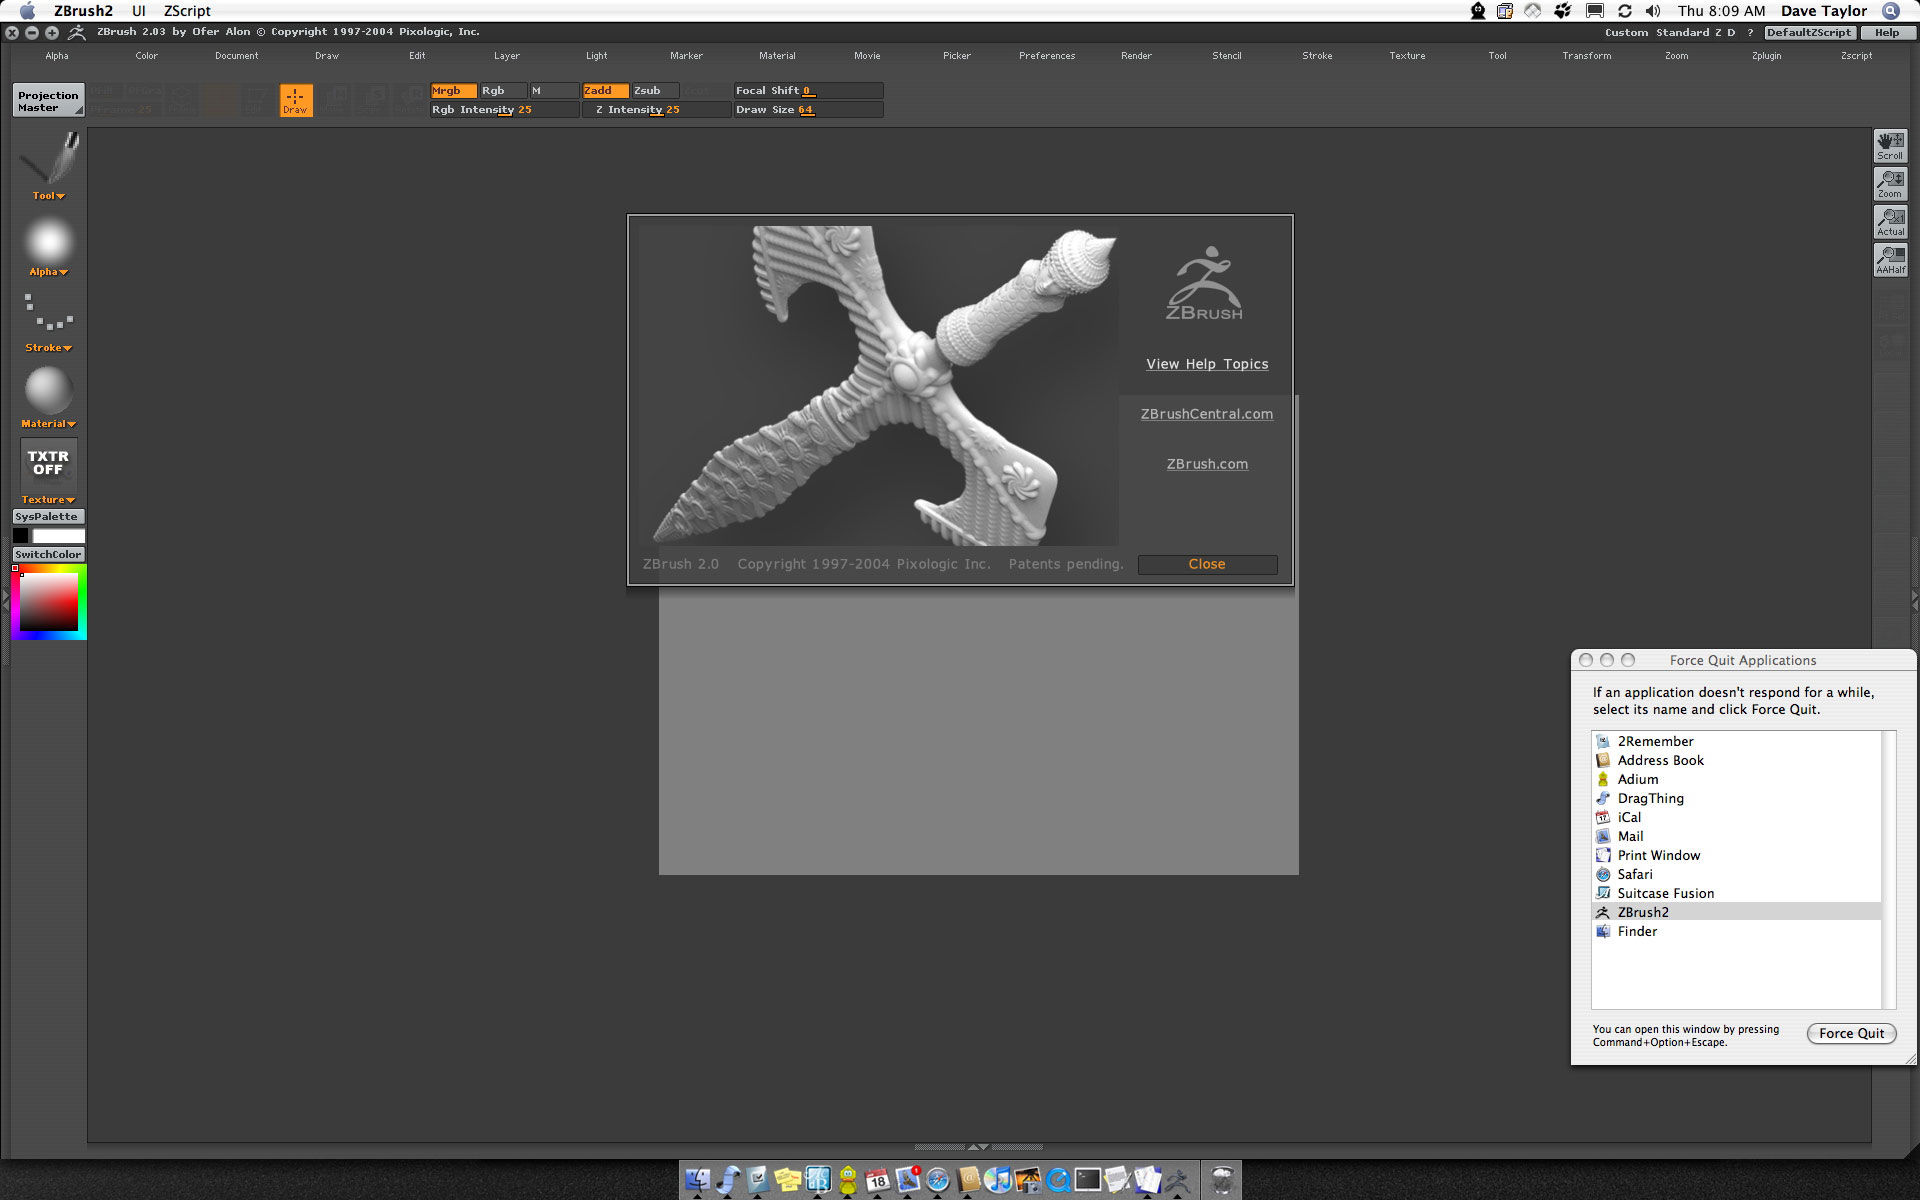
Task: Open iCal calendar in the Dock
Action: (x=877, y=1180)
